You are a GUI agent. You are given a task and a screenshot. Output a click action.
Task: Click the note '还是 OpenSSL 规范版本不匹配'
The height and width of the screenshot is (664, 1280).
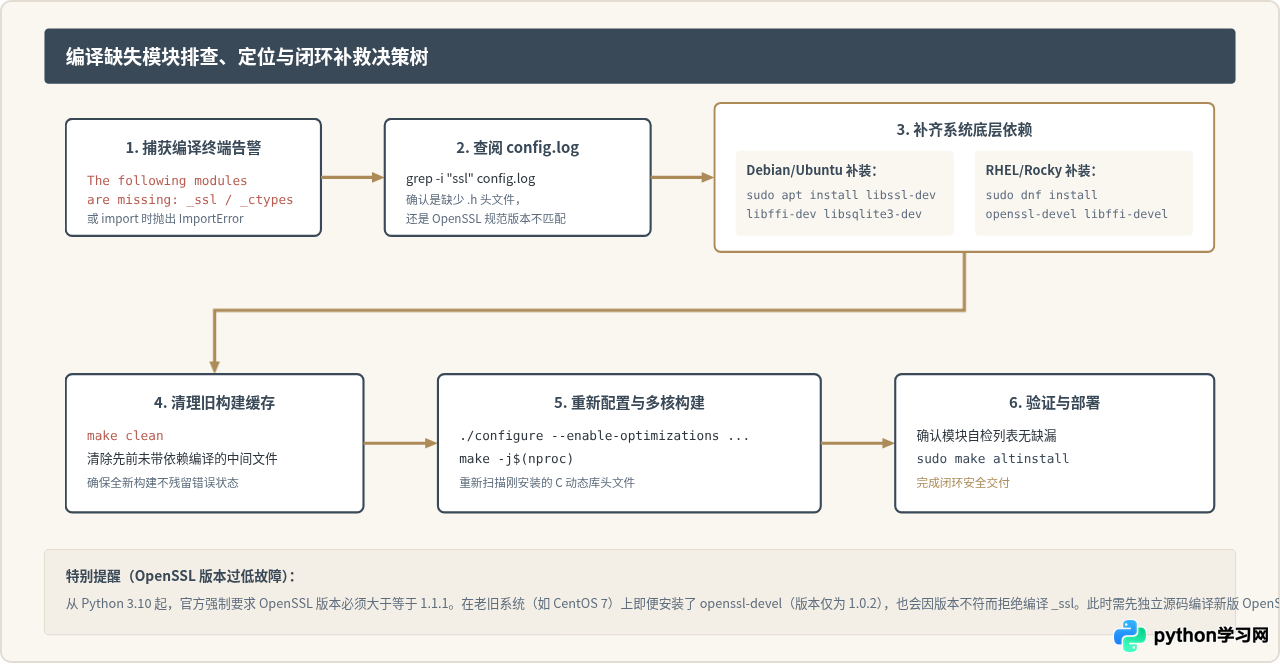(x=486, y=218)
